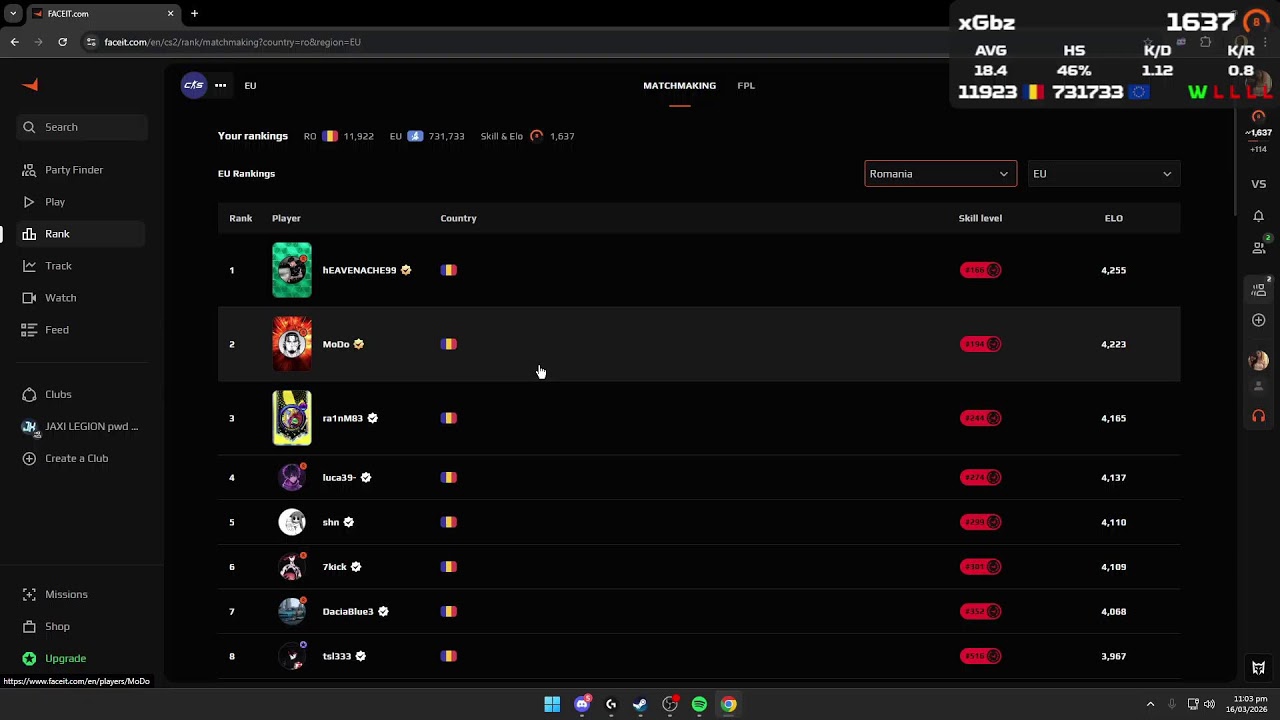Image resolution: width=1280 pixels, height=720 pixels.
Task: Open the friends list icon
Action: click(1258, 246)
